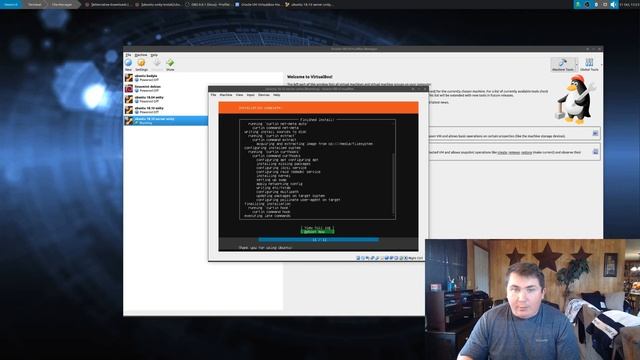Image resolution: width=640 pixels, height=360 pixels.
Task: Click the volume speaker tray icon
Action: coord(613,4)
